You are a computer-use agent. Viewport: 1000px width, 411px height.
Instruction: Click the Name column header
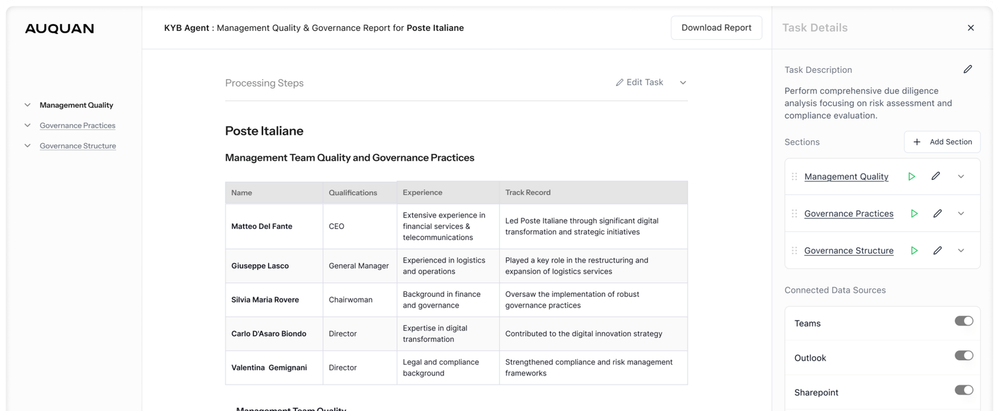click(x=274, y=193)
